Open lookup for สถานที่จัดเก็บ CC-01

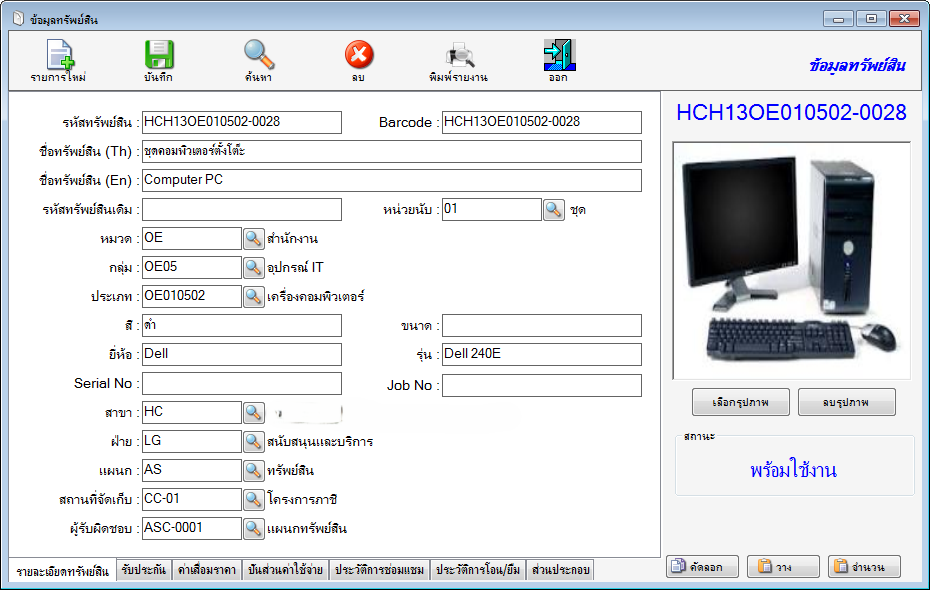pyautogui.click(x=253, y=499)
